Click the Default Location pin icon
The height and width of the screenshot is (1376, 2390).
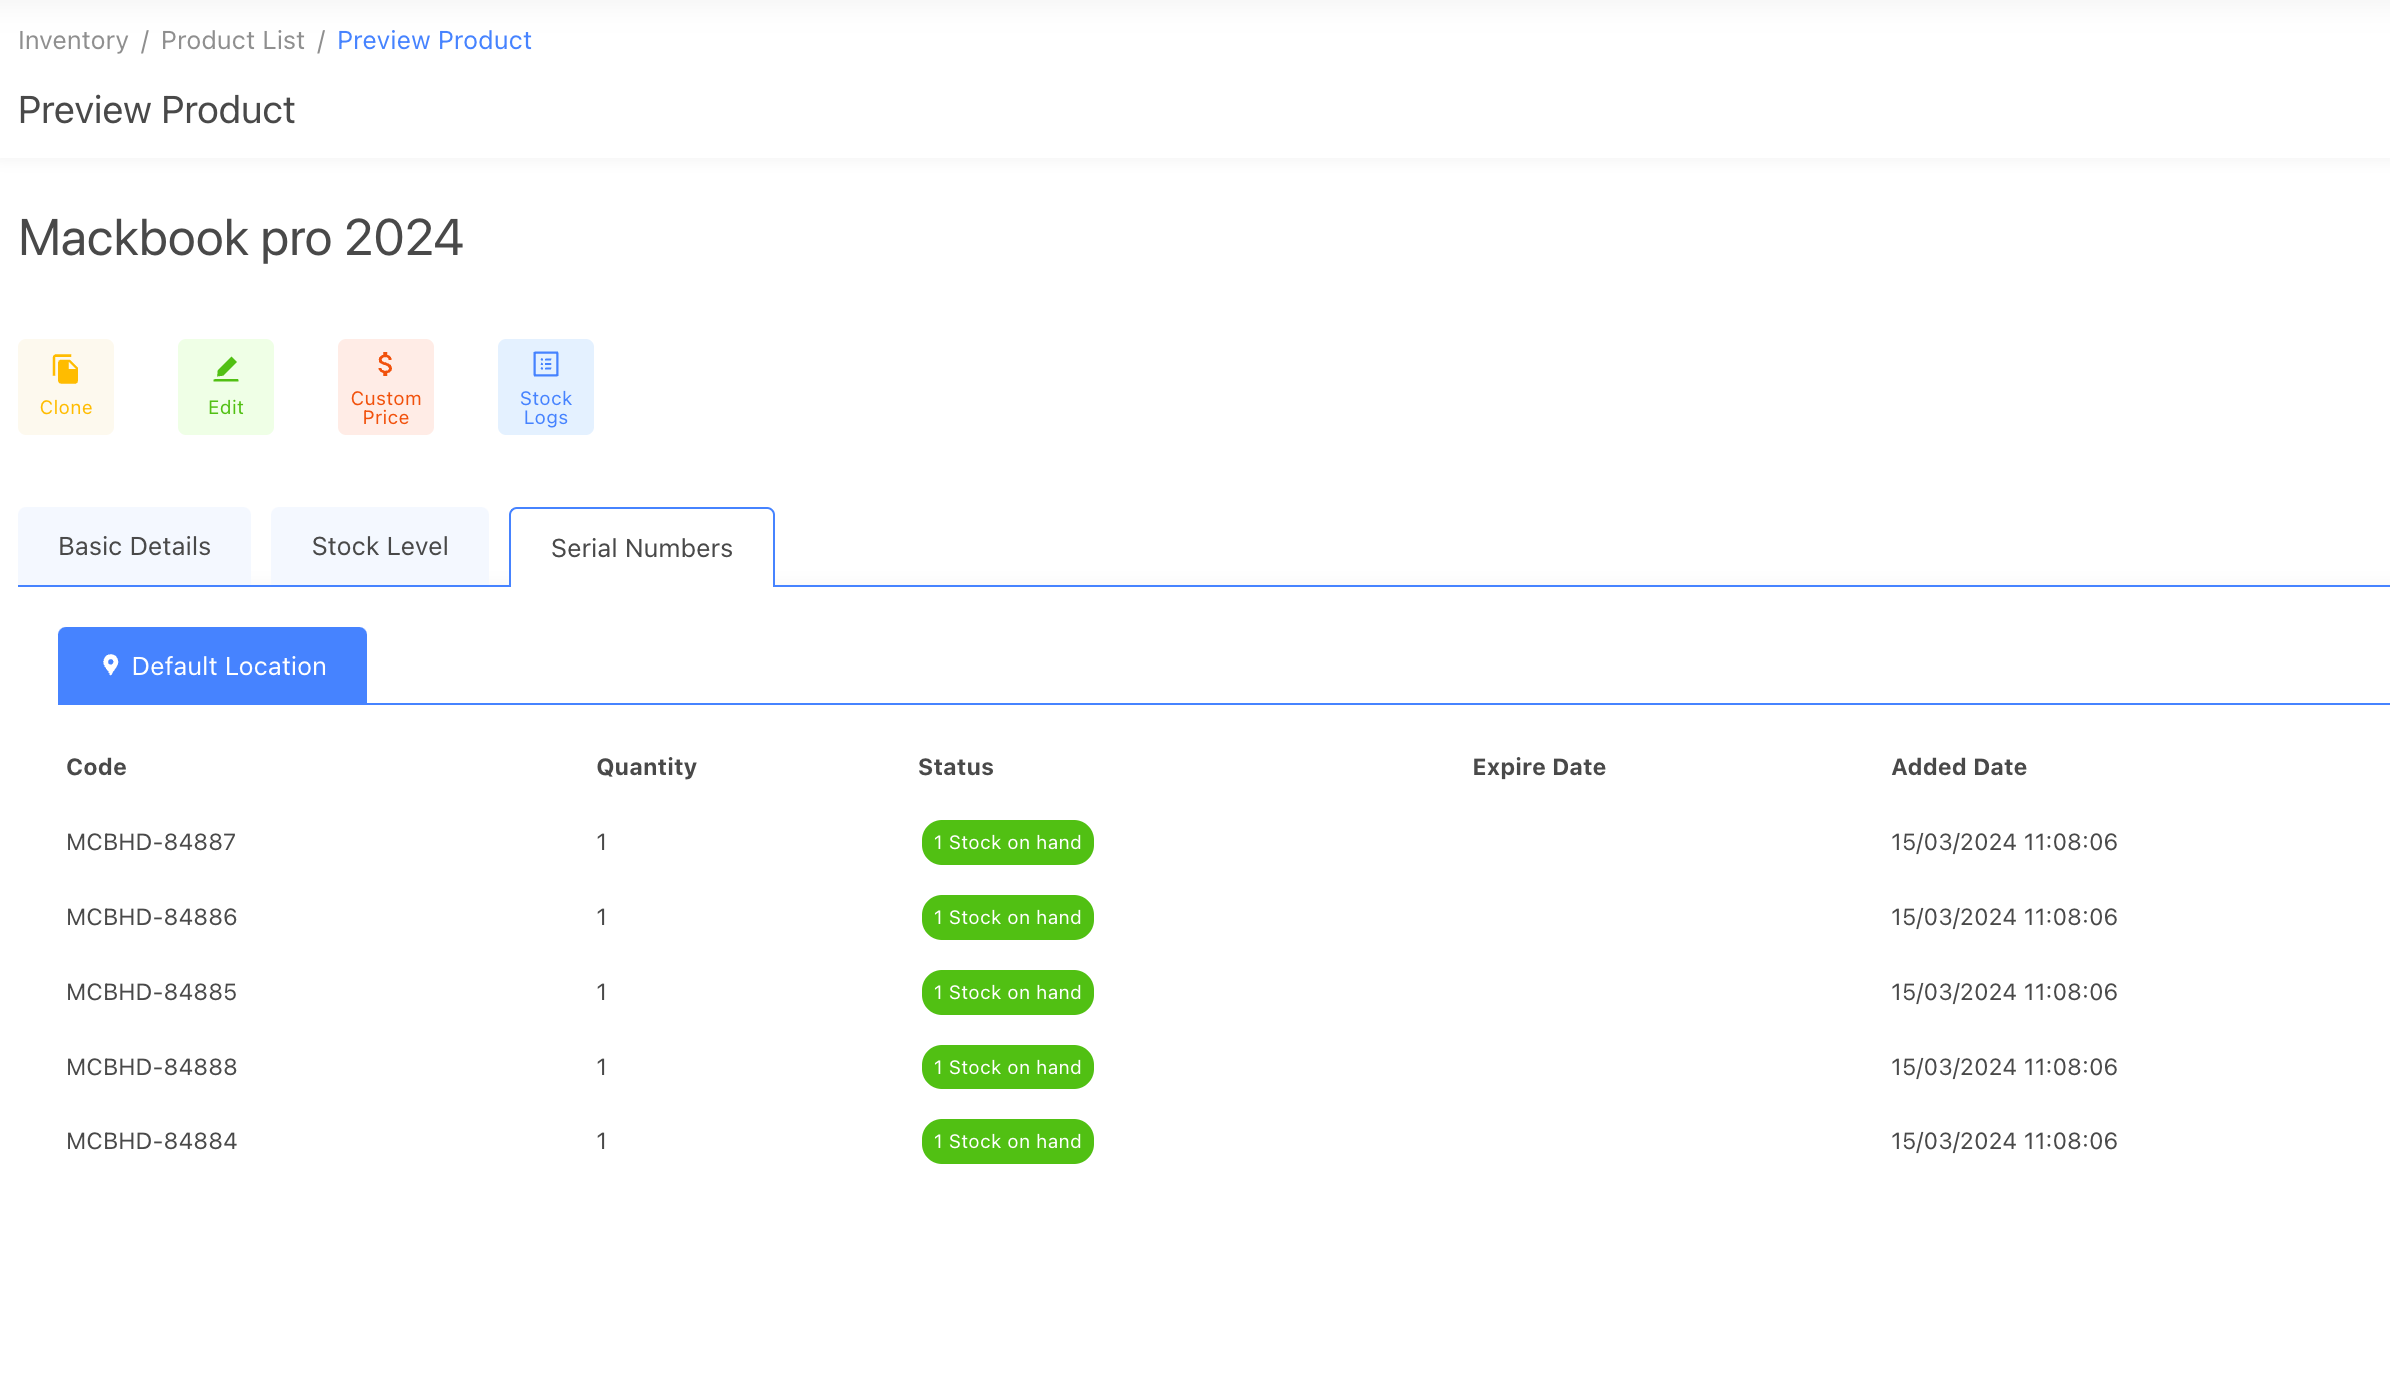coord(111,665)
